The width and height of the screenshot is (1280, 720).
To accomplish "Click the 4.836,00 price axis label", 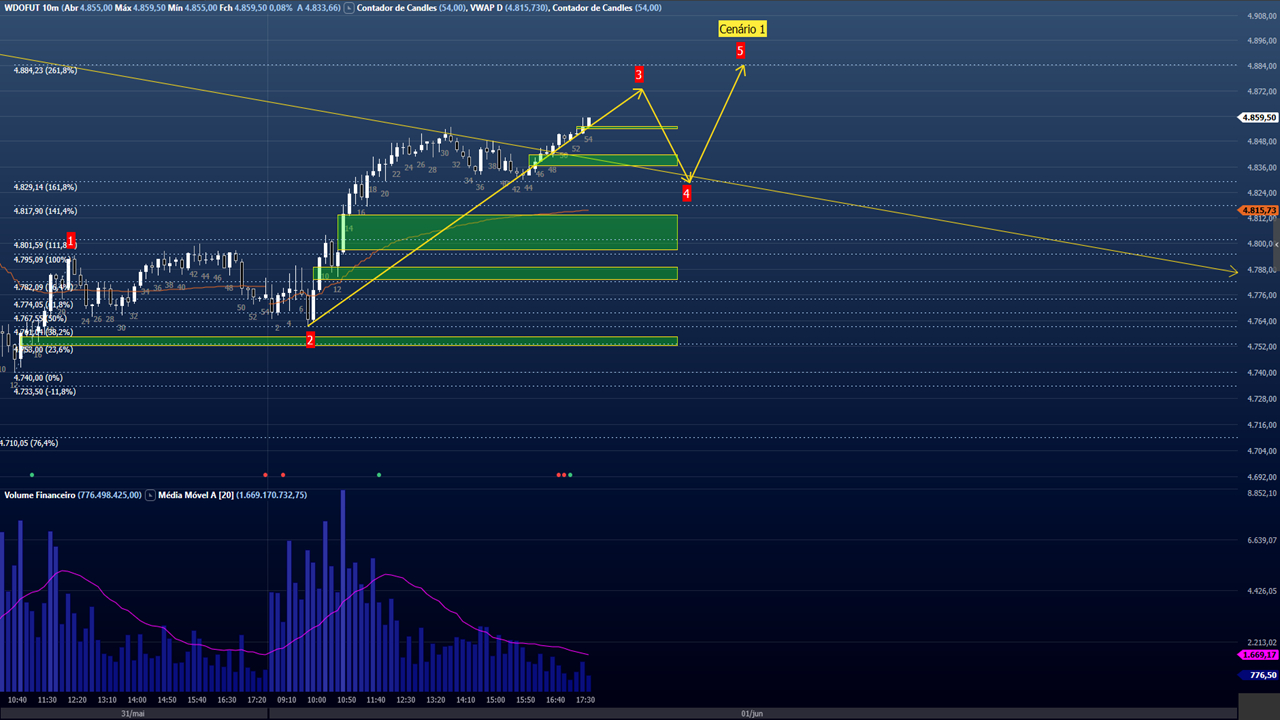I will pos(1262,167).
